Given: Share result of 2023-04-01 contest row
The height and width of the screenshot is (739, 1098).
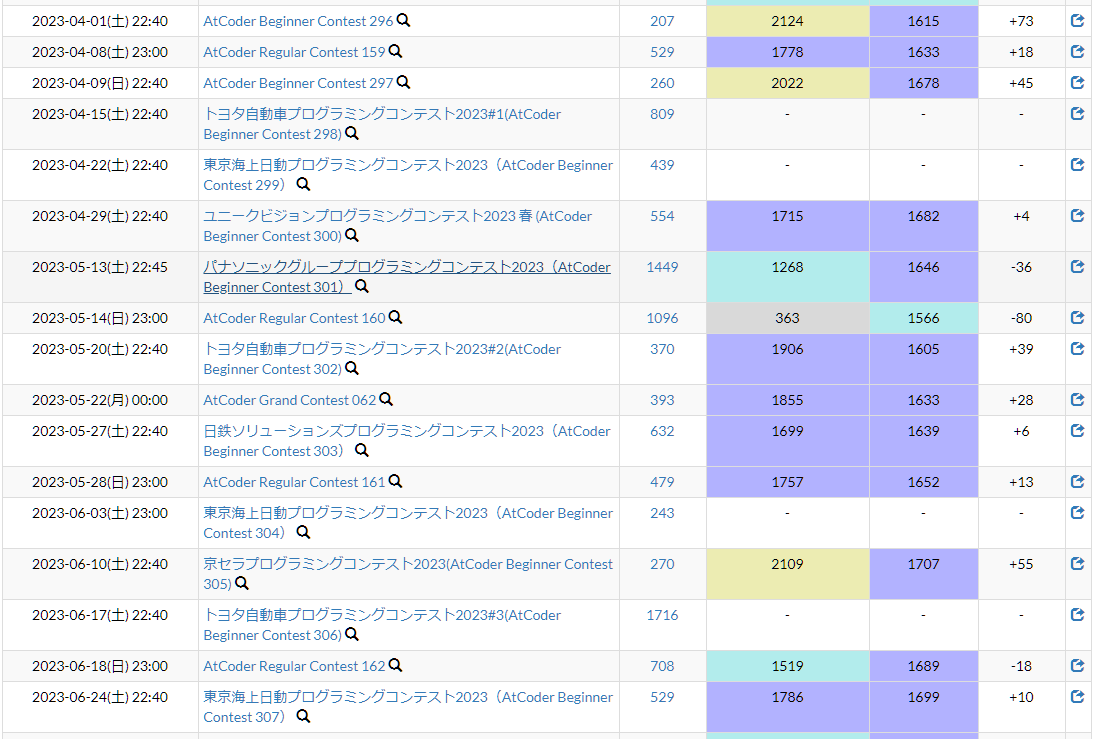Looking at the screenshot, I should (1078, 21).
